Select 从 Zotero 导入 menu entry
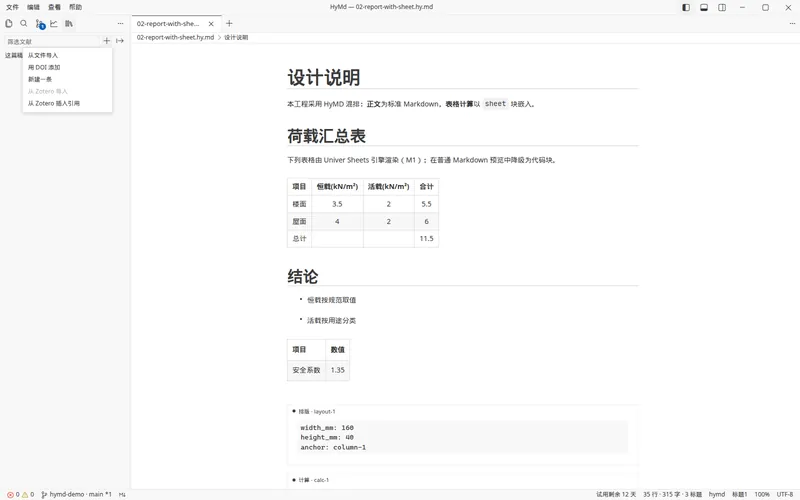The width and height of the screenshot is (800, 500). 67,91
